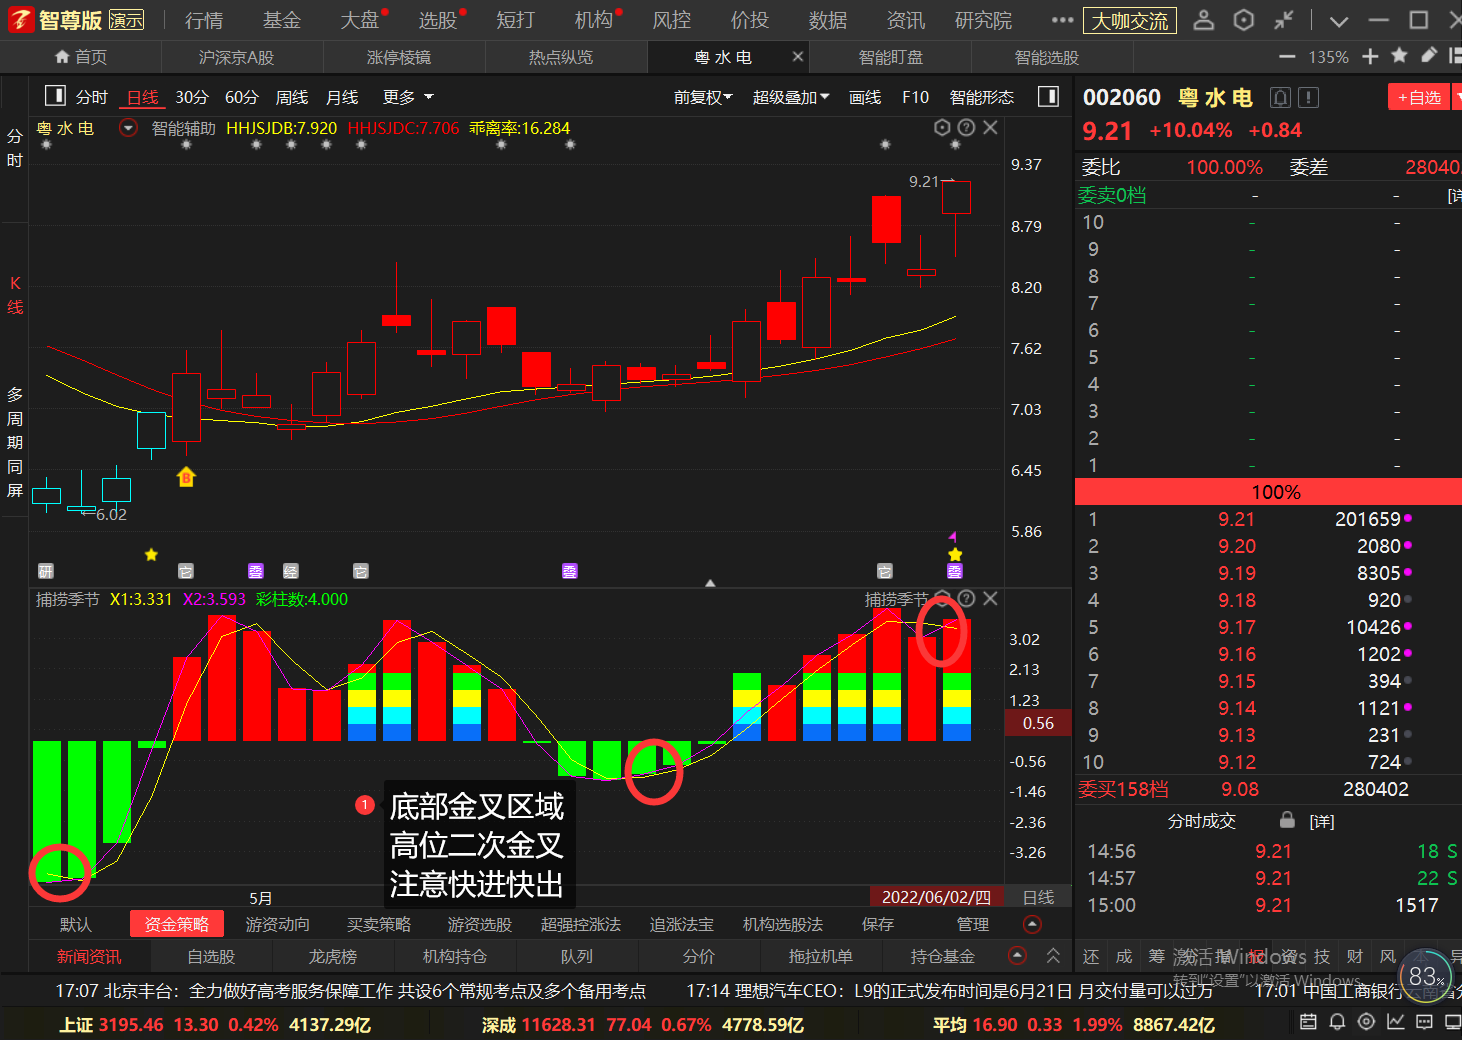The width and height of the screenshot is (1462, 1040).
Task: Expand the round arrow after 持仓基金
Action: click(1017, 955)
